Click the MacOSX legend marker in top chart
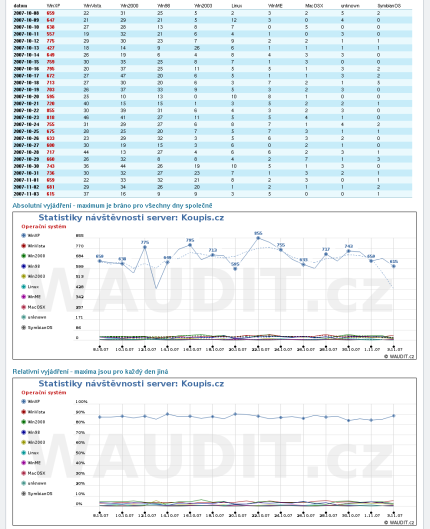 point(24,307)
